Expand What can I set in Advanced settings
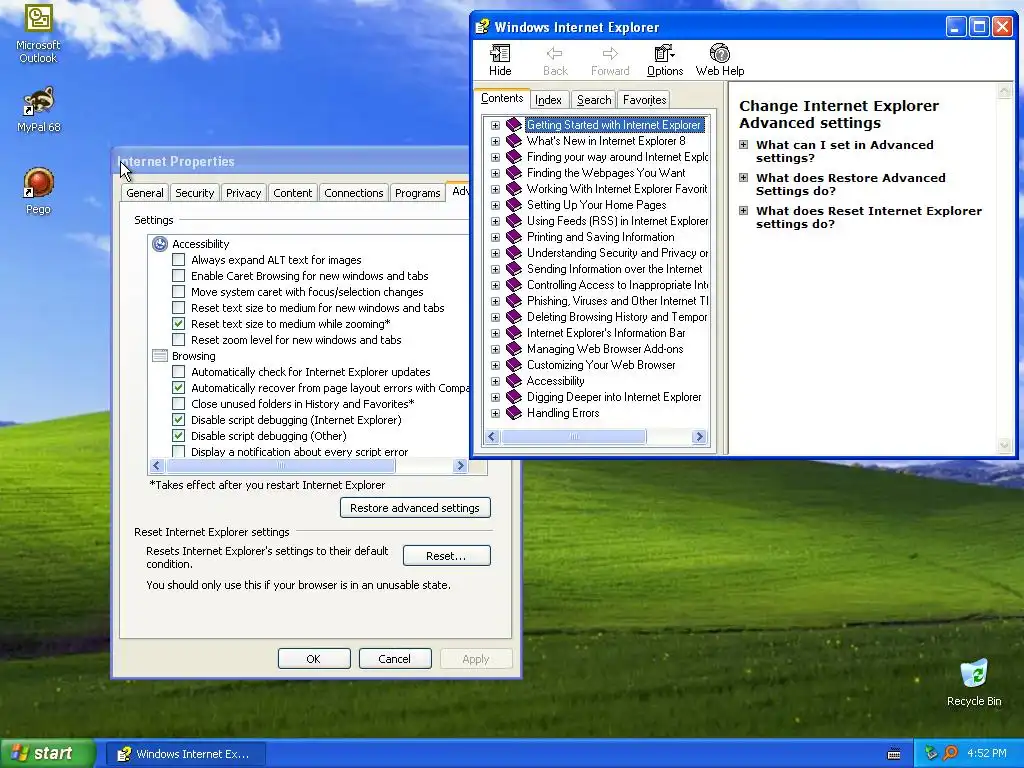1024x768 pixels. pos(743,144)
